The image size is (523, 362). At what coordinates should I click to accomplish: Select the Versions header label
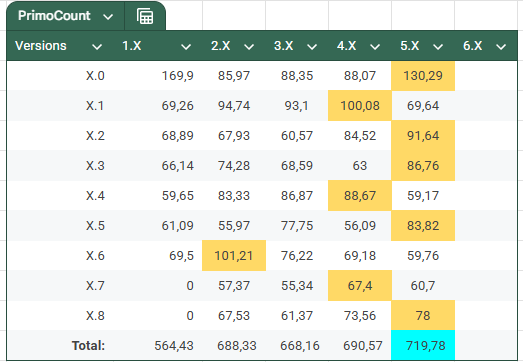[41, 46]
